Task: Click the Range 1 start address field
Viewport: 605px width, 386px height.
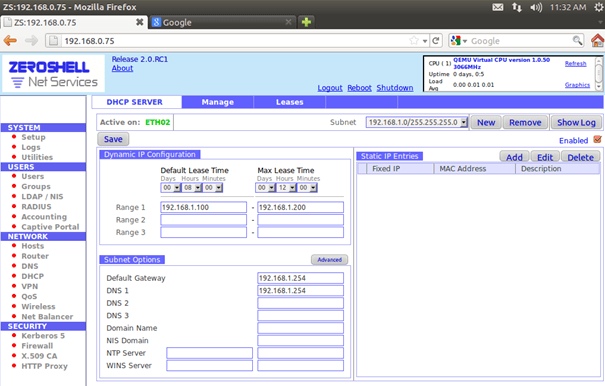Action: pos(203,207)
